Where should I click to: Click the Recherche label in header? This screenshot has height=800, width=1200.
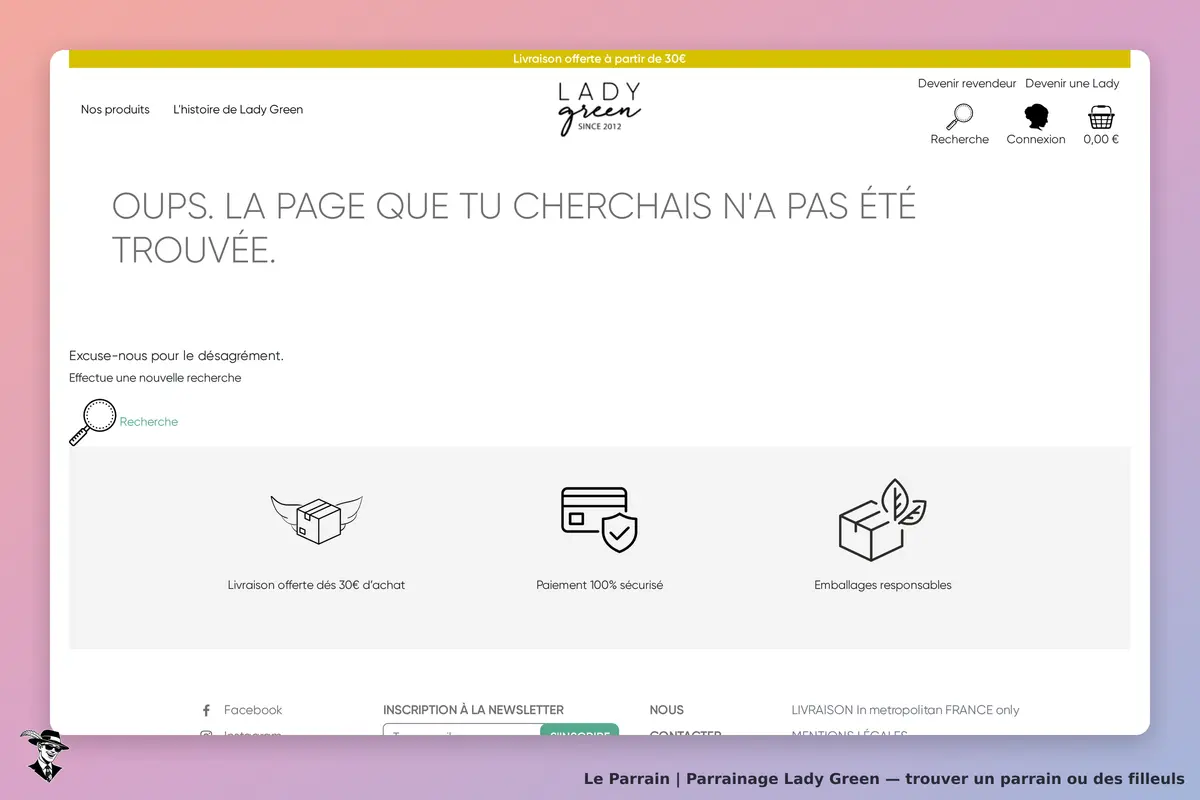(960, 140)
